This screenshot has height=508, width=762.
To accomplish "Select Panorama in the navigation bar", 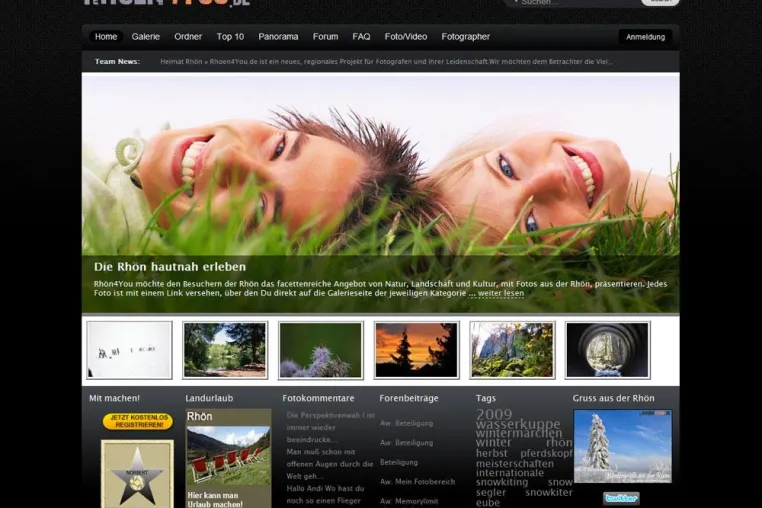I will [278, 36].
